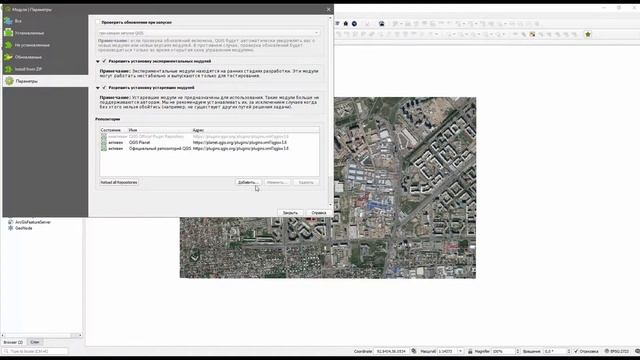The width and height of the screenshot is (640, 360).
Task: Close the modules dialog with X
Action: point(329,9)
